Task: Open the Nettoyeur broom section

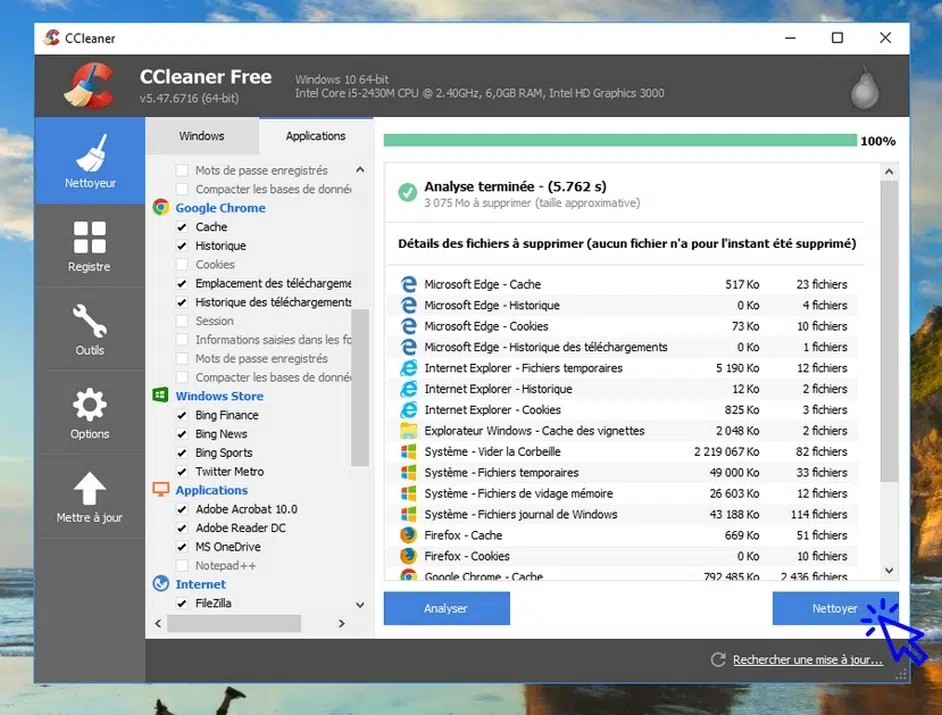Action: click(90, 160)
